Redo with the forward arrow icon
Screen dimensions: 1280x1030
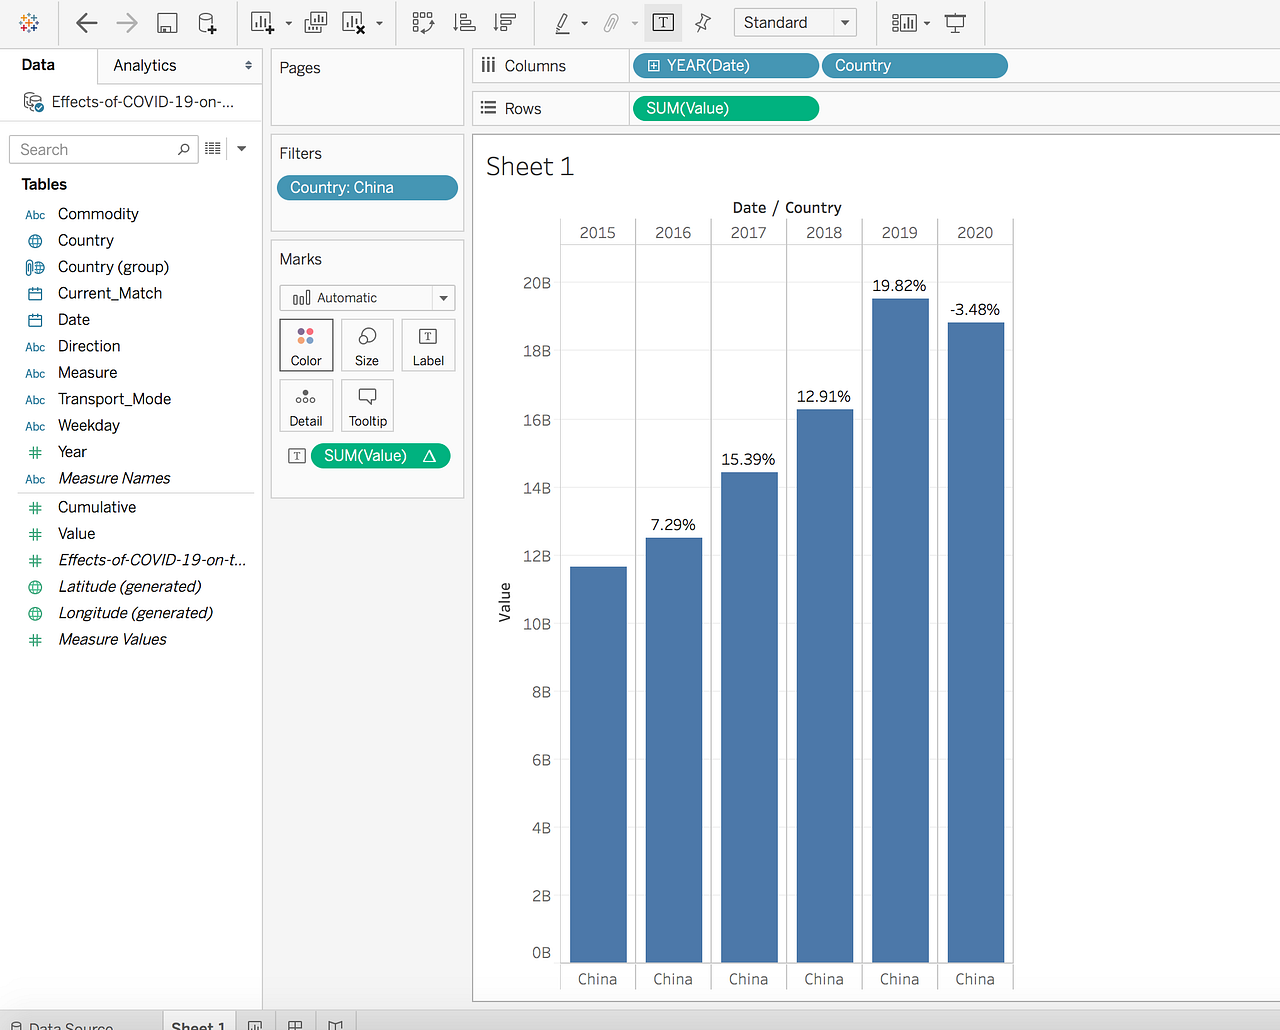point(127,23)
